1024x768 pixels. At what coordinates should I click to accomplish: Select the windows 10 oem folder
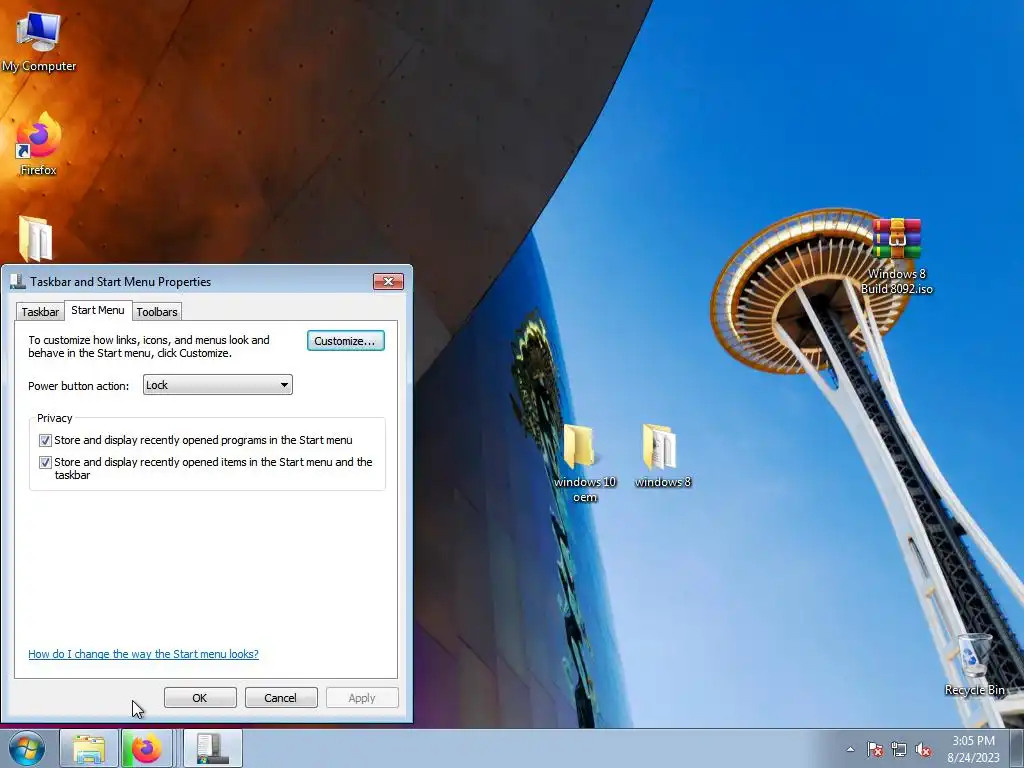584,464
